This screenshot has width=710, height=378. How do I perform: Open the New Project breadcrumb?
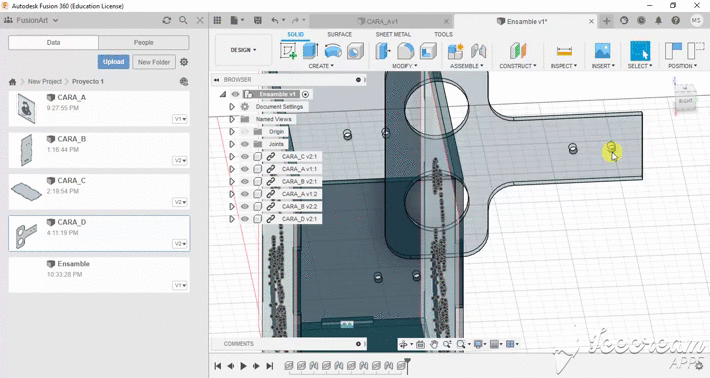pyautogui.click(x=44, y=81)
